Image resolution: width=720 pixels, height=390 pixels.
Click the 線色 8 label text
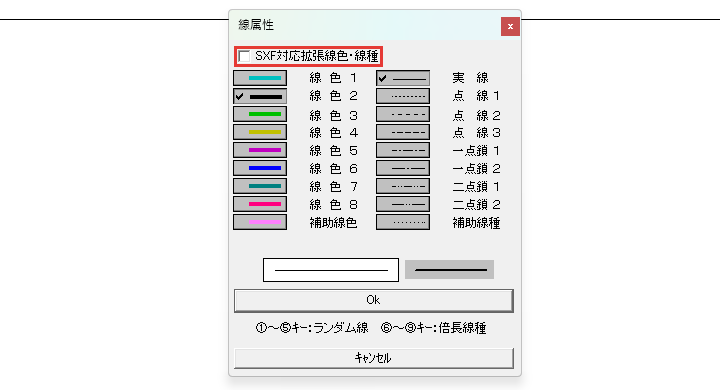tap(333, 204)
